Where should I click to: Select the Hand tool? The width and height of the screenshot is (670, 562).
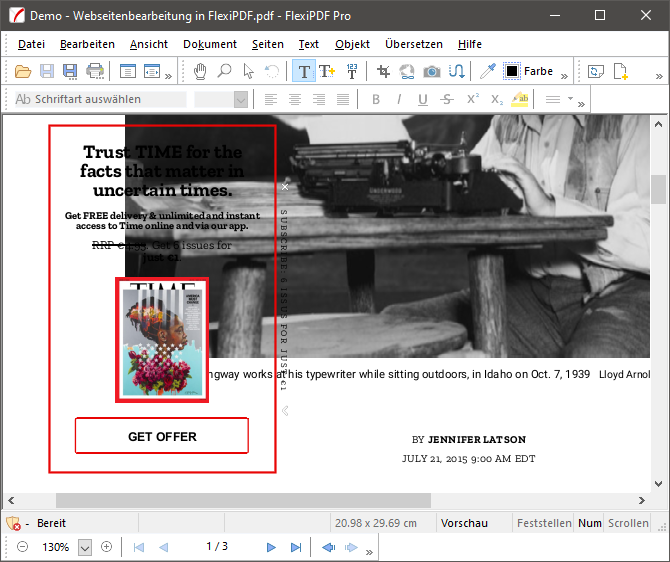click(x=200, y=71)
